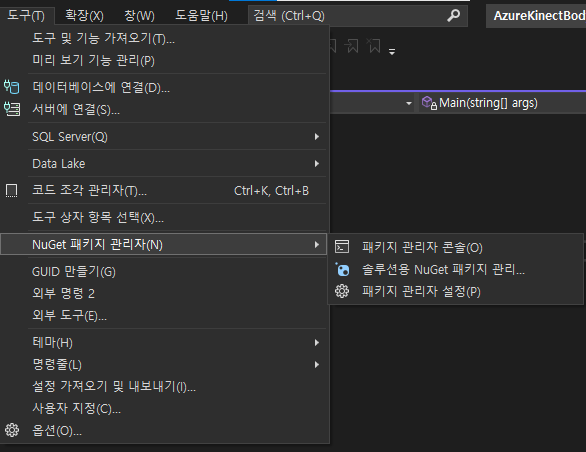Image resolution: width=586 pixels, height=452 pixels.
Task: Click the previous bookmark toolbar icon
Action: (351, 46)
